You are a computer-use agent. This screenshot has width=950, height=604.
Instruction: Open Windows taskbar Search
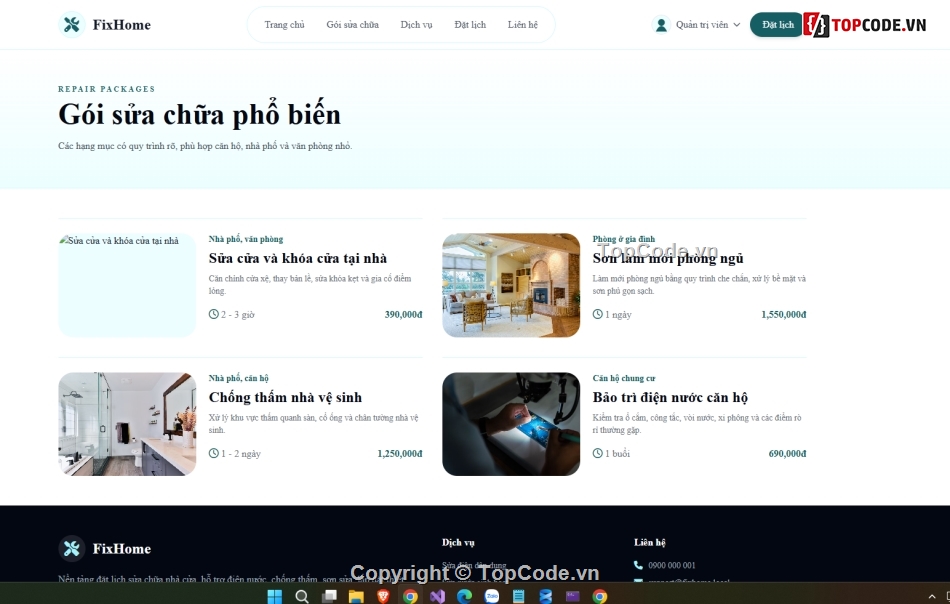click(x=301, y=597)
